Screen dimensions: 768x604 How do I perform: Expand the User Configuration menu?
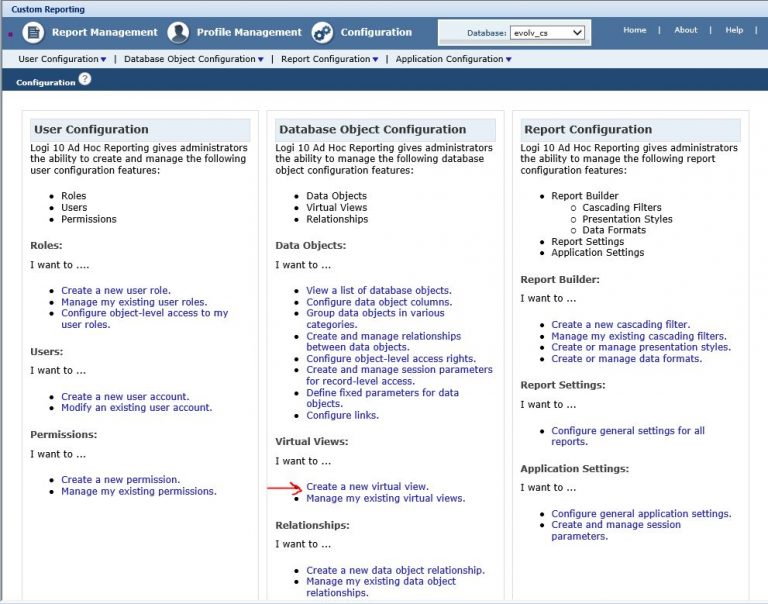62,59
